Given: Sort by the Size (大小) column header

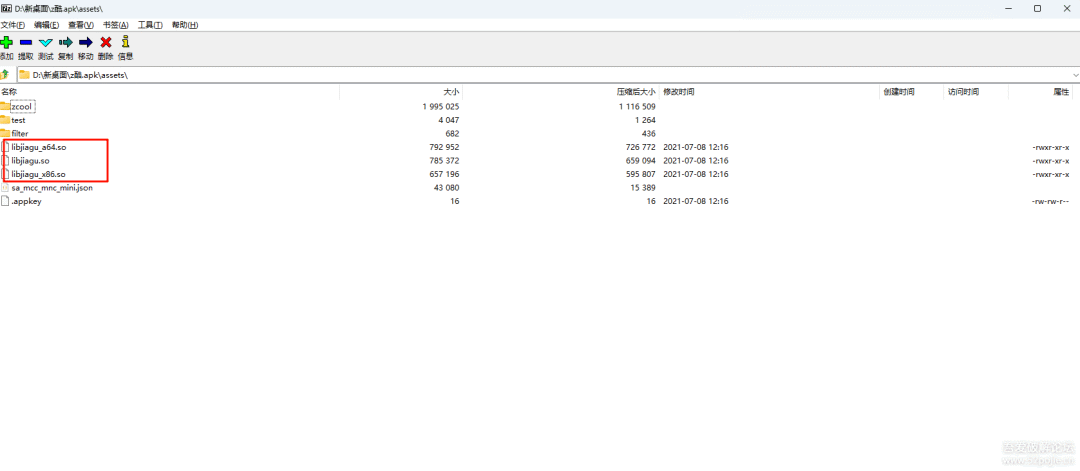Looking at the screenshot, I should point(402,92).
